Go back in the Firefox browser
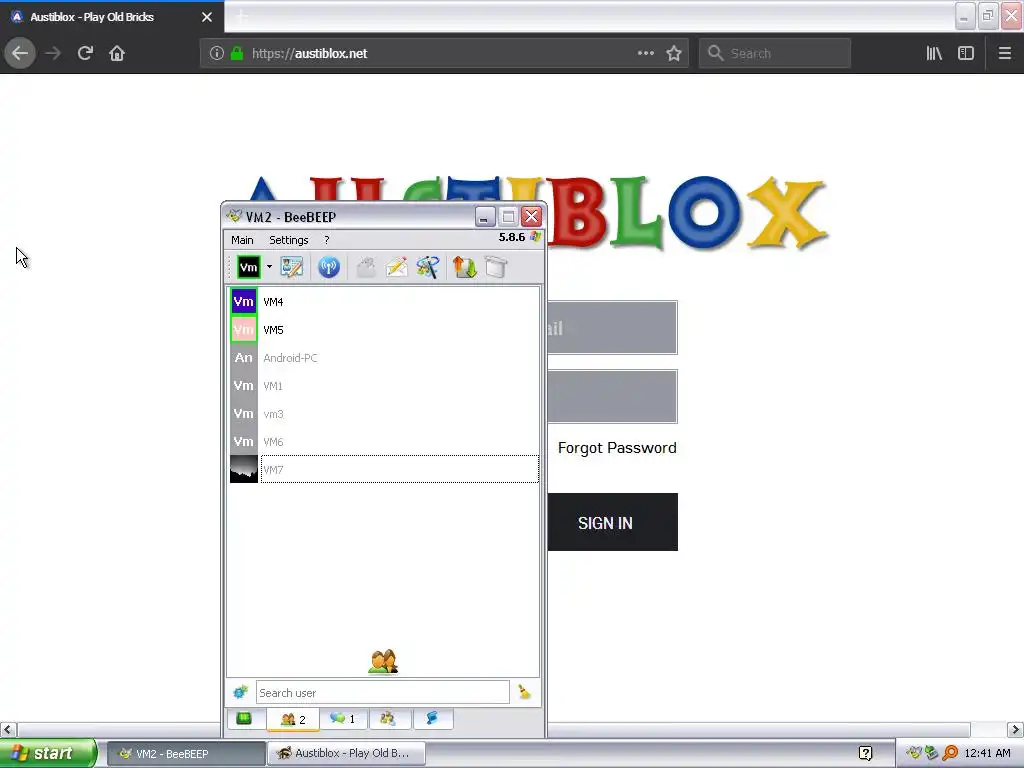Image resolution: width=1024 pixels, height=768 pixels. click(20, 54)
